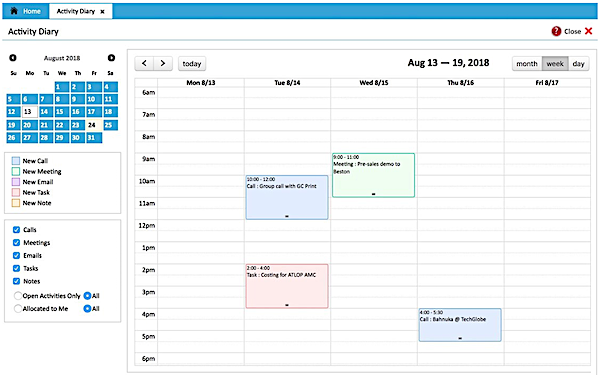Uncheck the Tasks filter checkbox
The height and width of the screenshot is (375, 600).
(x=16, y=268)
